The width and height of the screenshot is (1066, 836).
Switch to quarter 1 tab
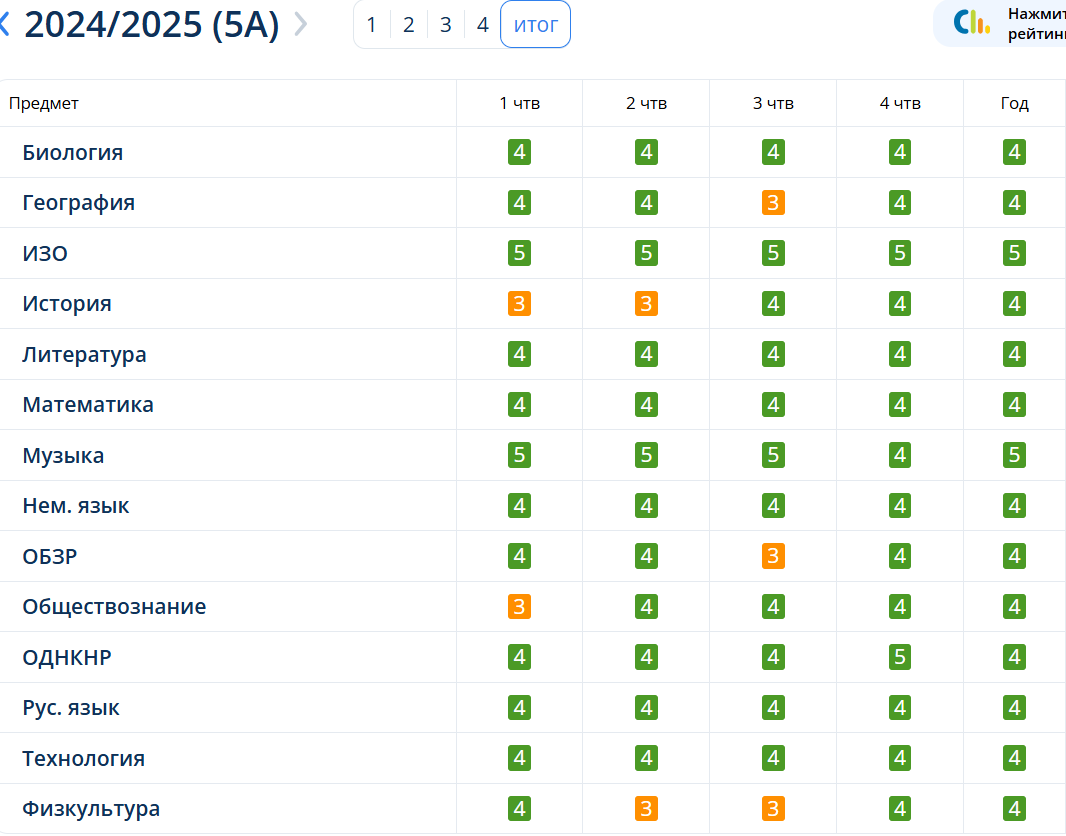click(371, 25)
